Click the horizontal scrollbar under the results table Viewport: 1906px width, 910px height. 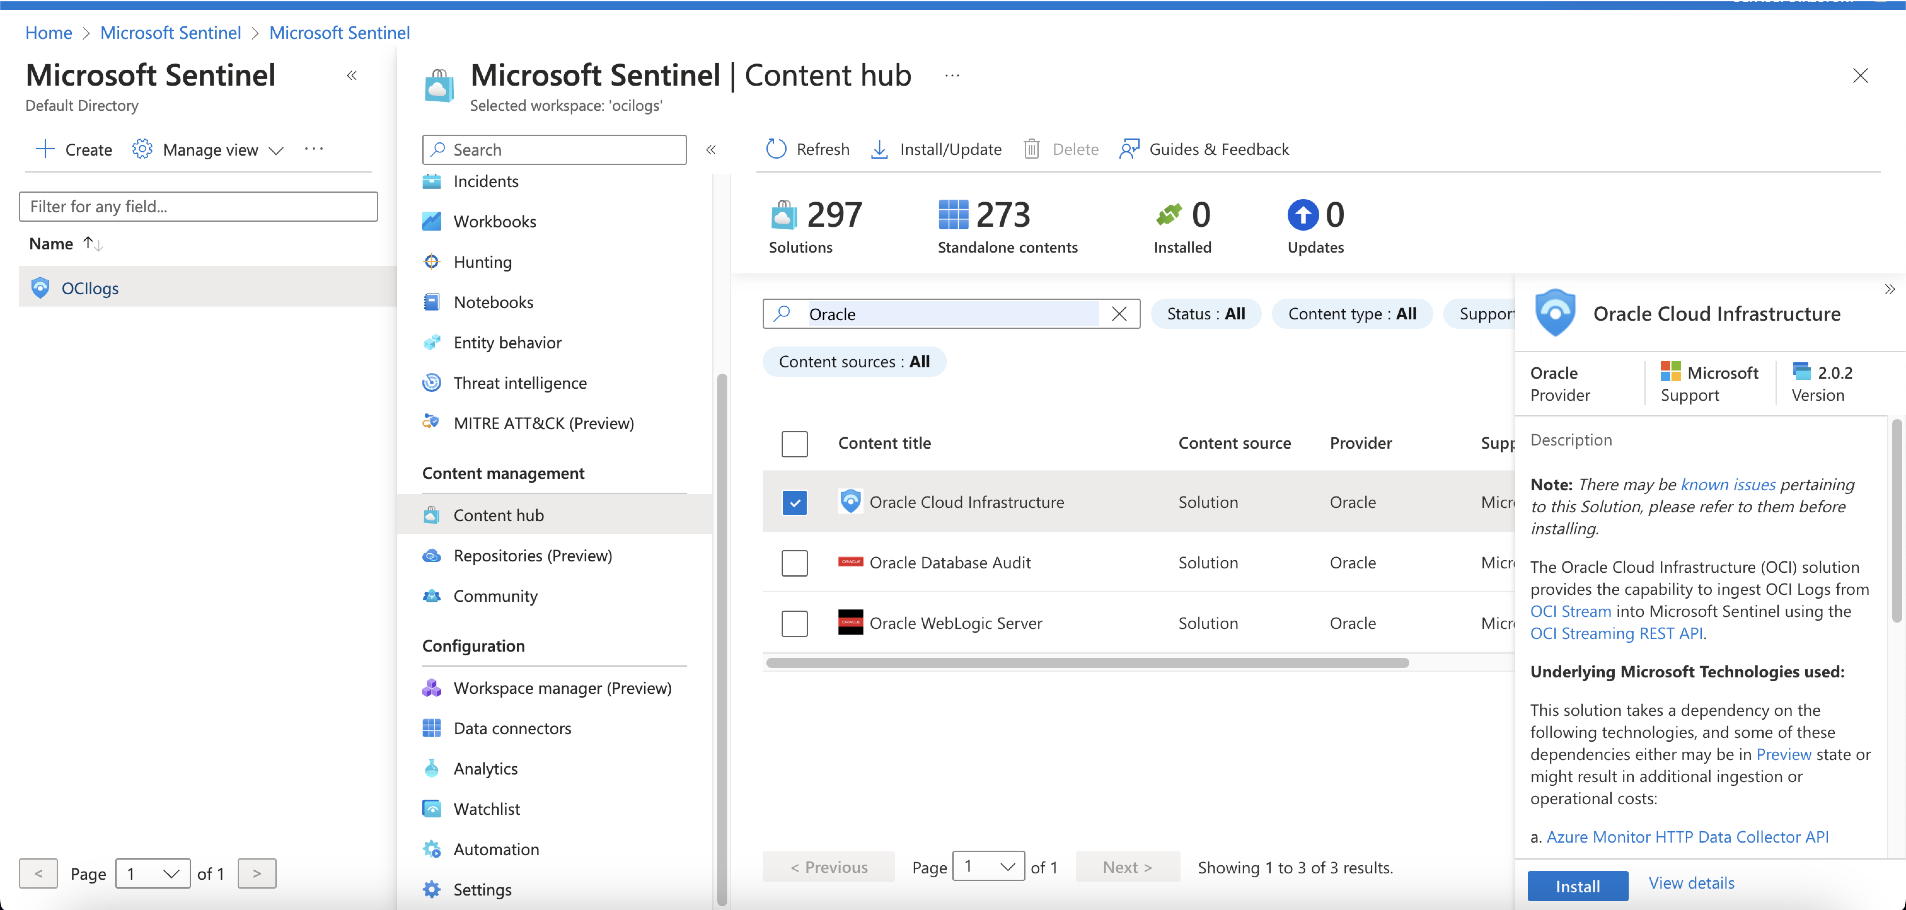tap(1088, 663)
